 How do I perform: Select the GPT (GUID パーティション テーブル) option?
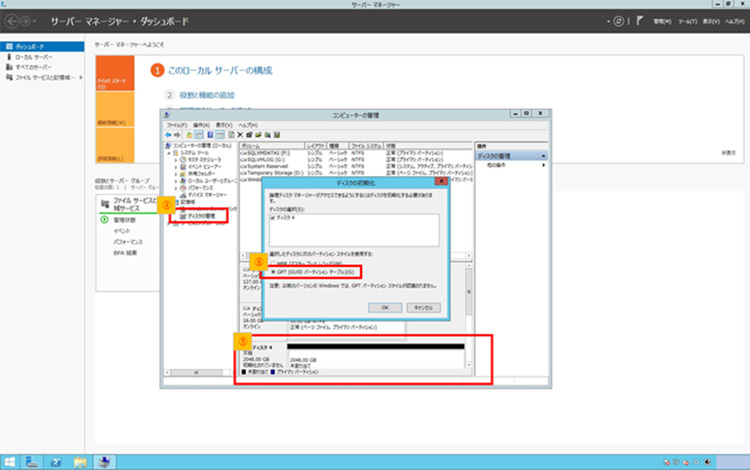[275, 271]
